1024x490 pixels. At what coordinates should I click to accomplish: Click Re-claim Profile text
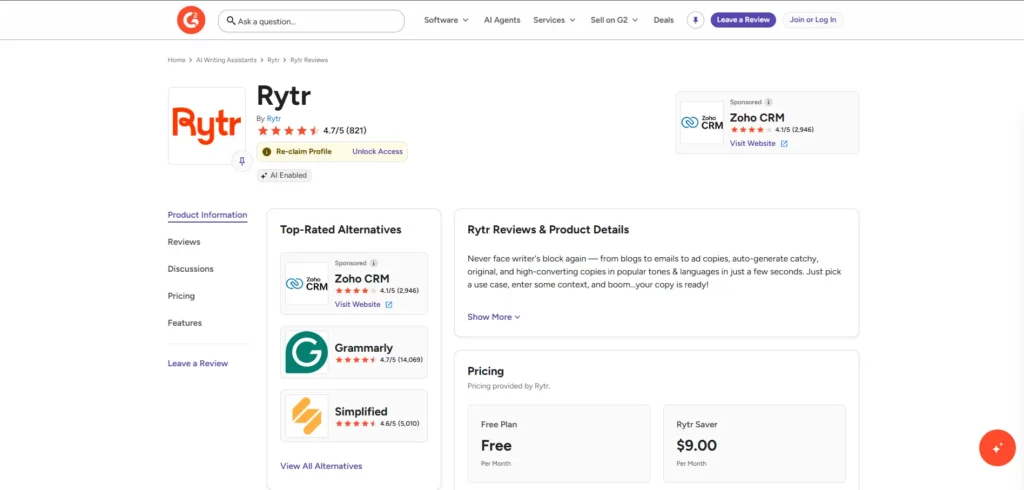pos(304,152)
